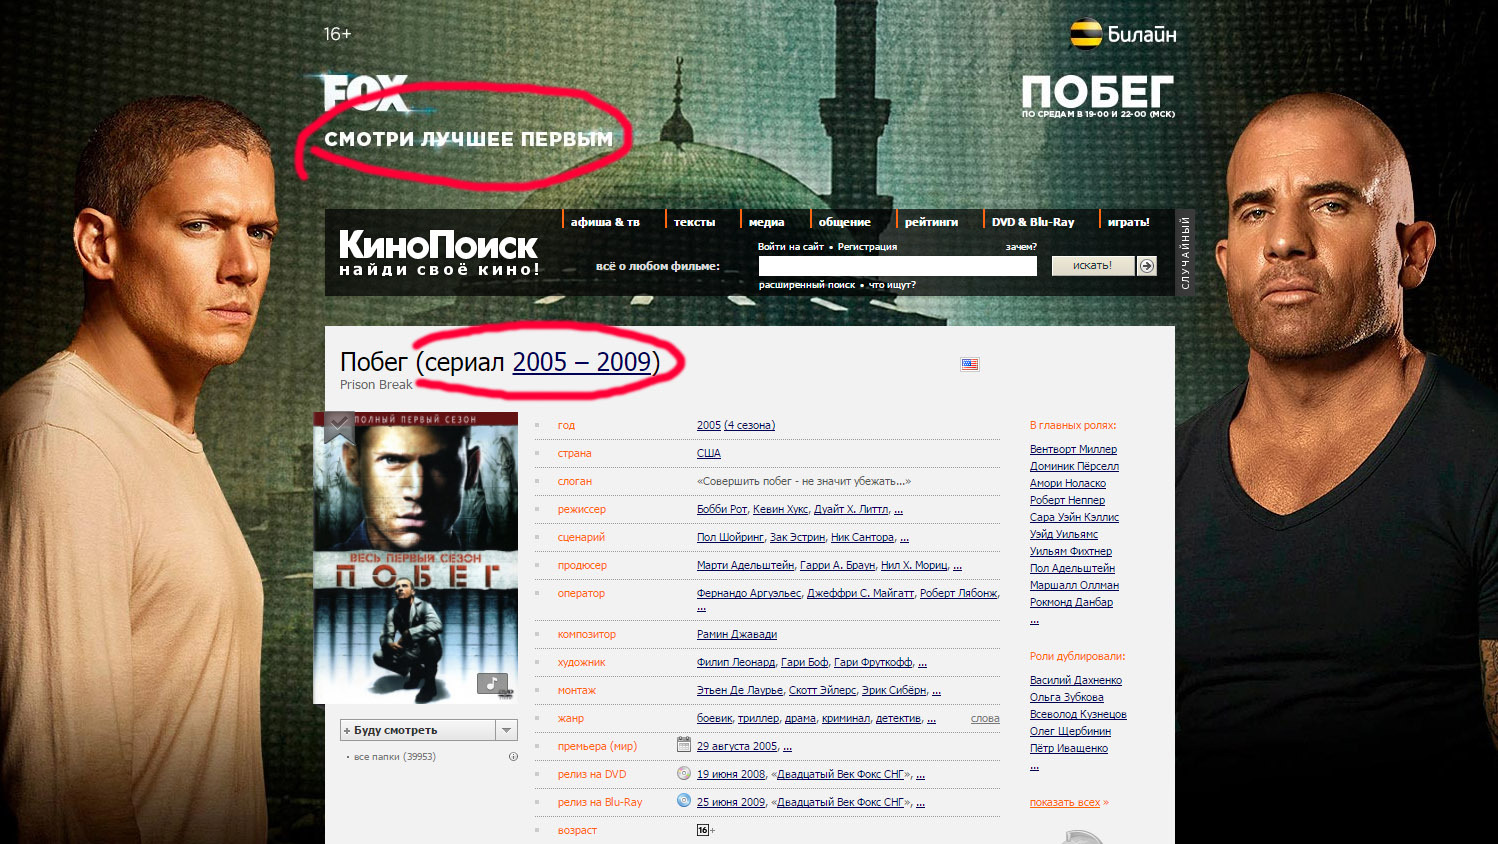The width and height of the screenshot is (1498, 844).
Task: Click writer Пол Шойринг link
Action: [730, 538]
